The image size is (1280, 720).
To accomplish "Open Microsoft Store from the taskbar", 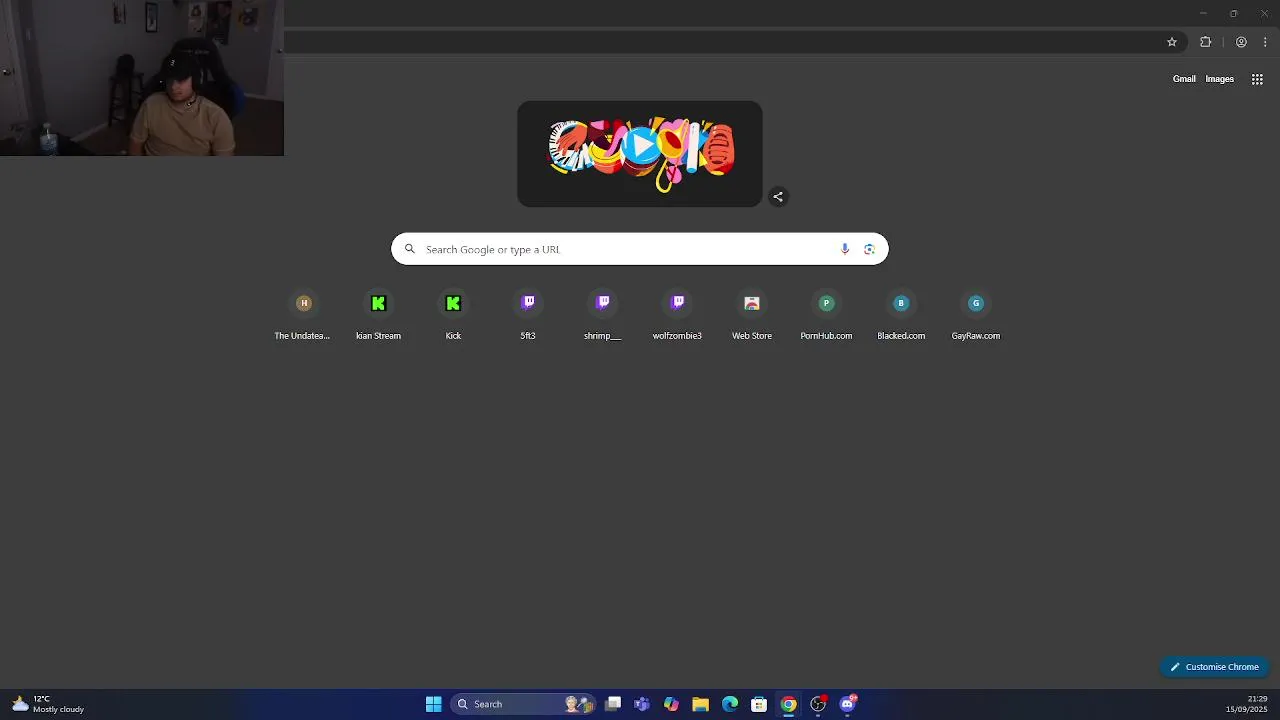I will point(759,704).
